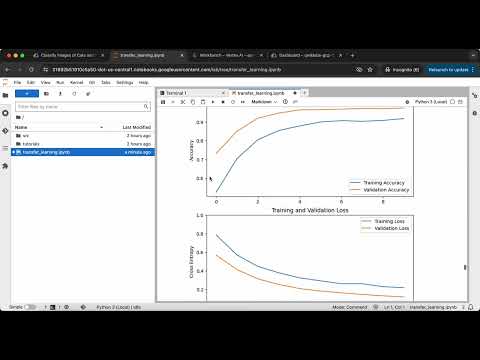Click the Mode: Command status entry

point(349,307)
